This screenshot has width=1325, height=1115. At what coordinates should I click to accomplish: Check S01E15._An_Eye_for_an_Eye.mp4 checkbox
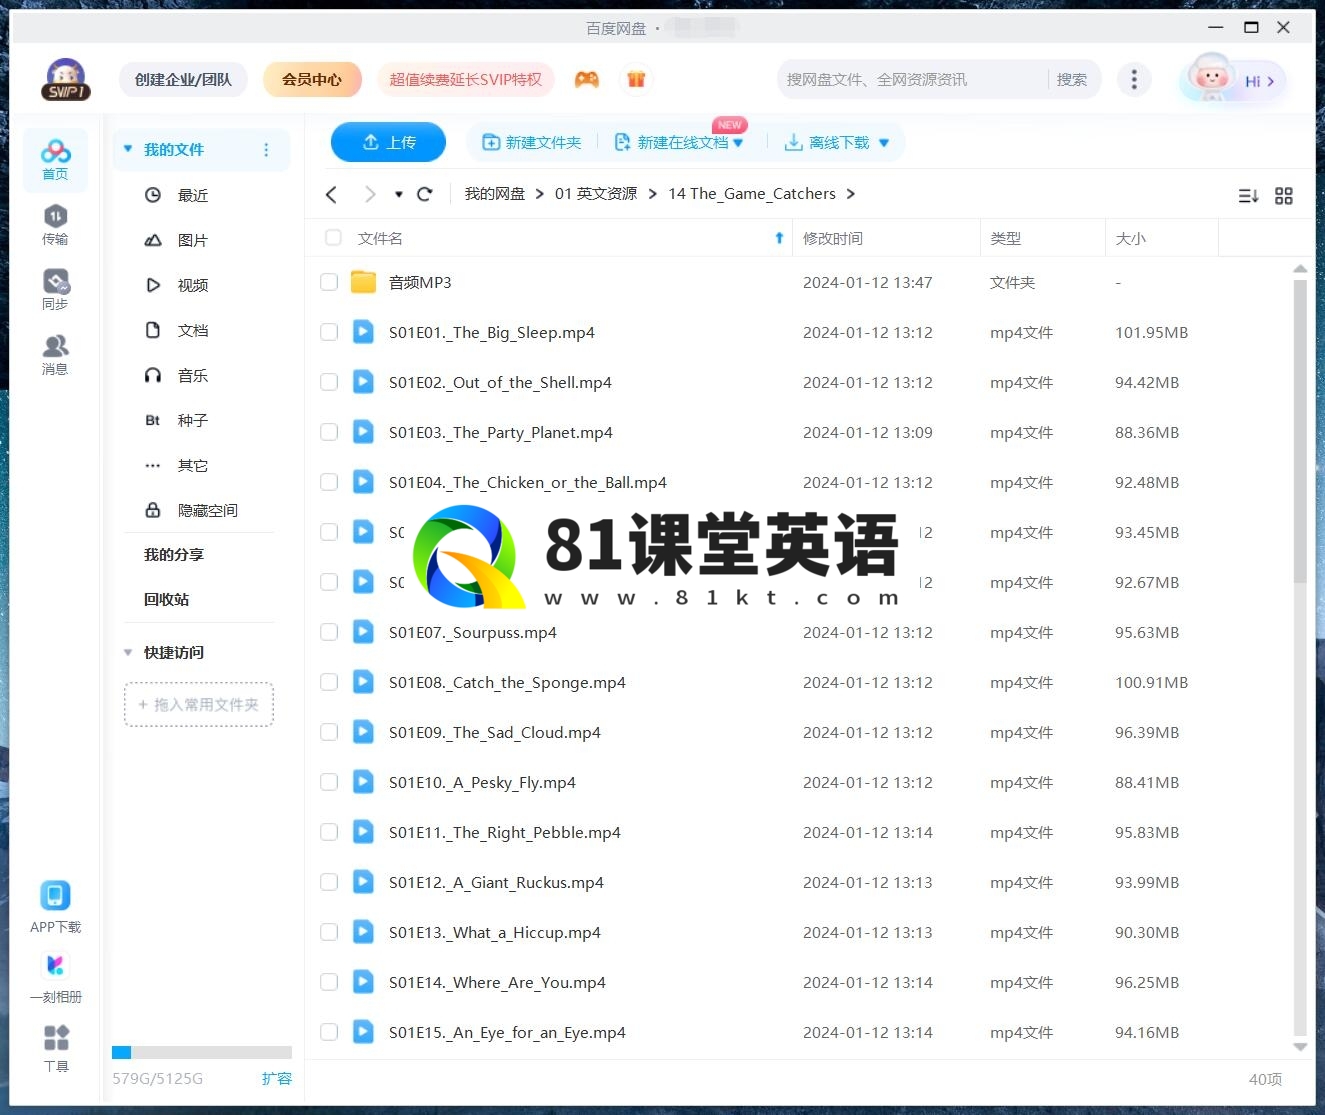click(x=329, y=1032)
